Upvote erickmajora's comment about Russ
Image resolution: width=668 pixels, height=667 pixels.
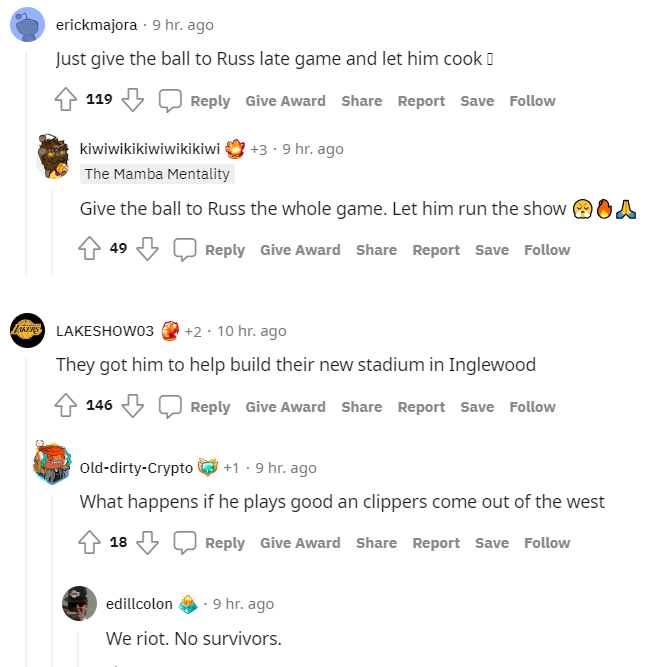tap(66, 99)
